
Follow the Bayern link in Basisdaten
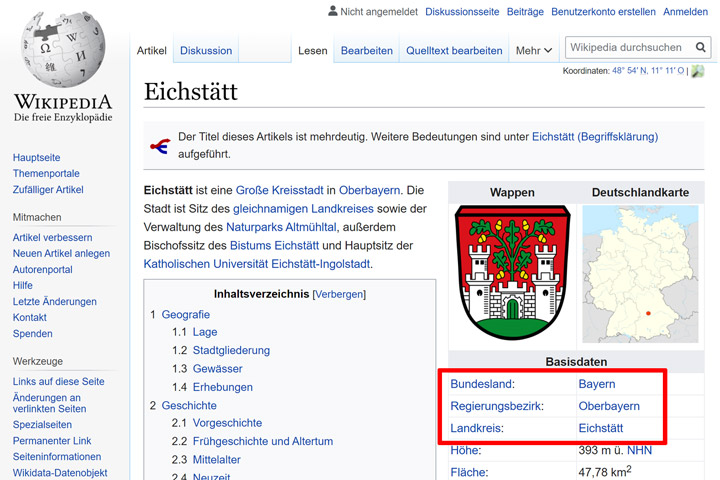pyautogui.click(x=597, y=384)
